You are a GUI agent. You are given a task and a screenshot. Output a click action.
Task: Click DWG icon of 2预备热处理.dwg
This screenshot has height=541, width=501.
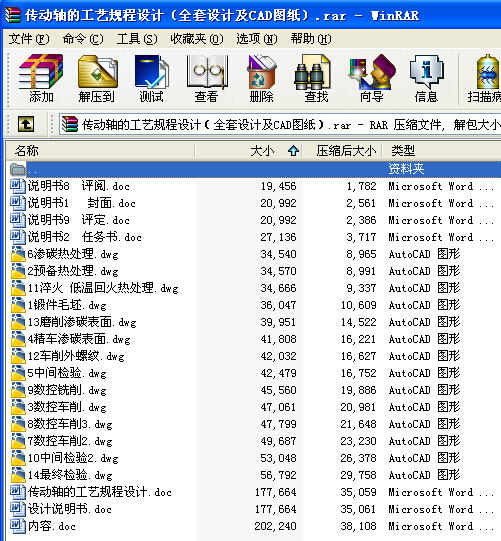click(18, 271)
